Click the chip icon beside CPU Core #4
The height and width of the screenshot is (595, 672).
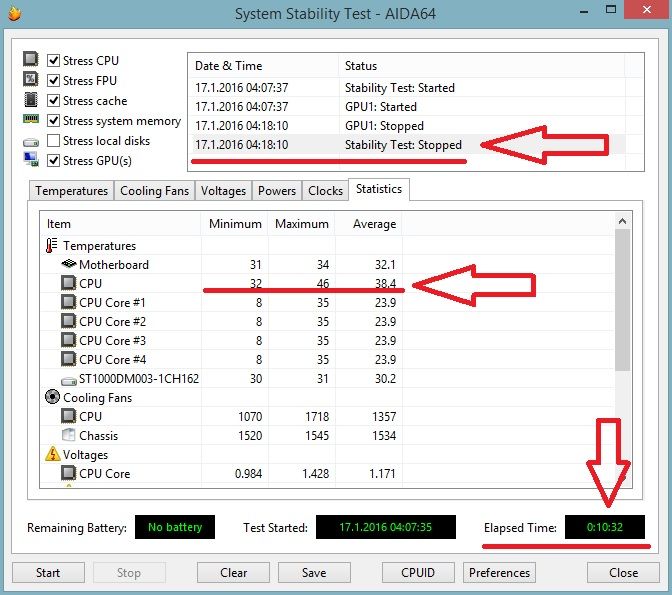[x=68, y=359]
